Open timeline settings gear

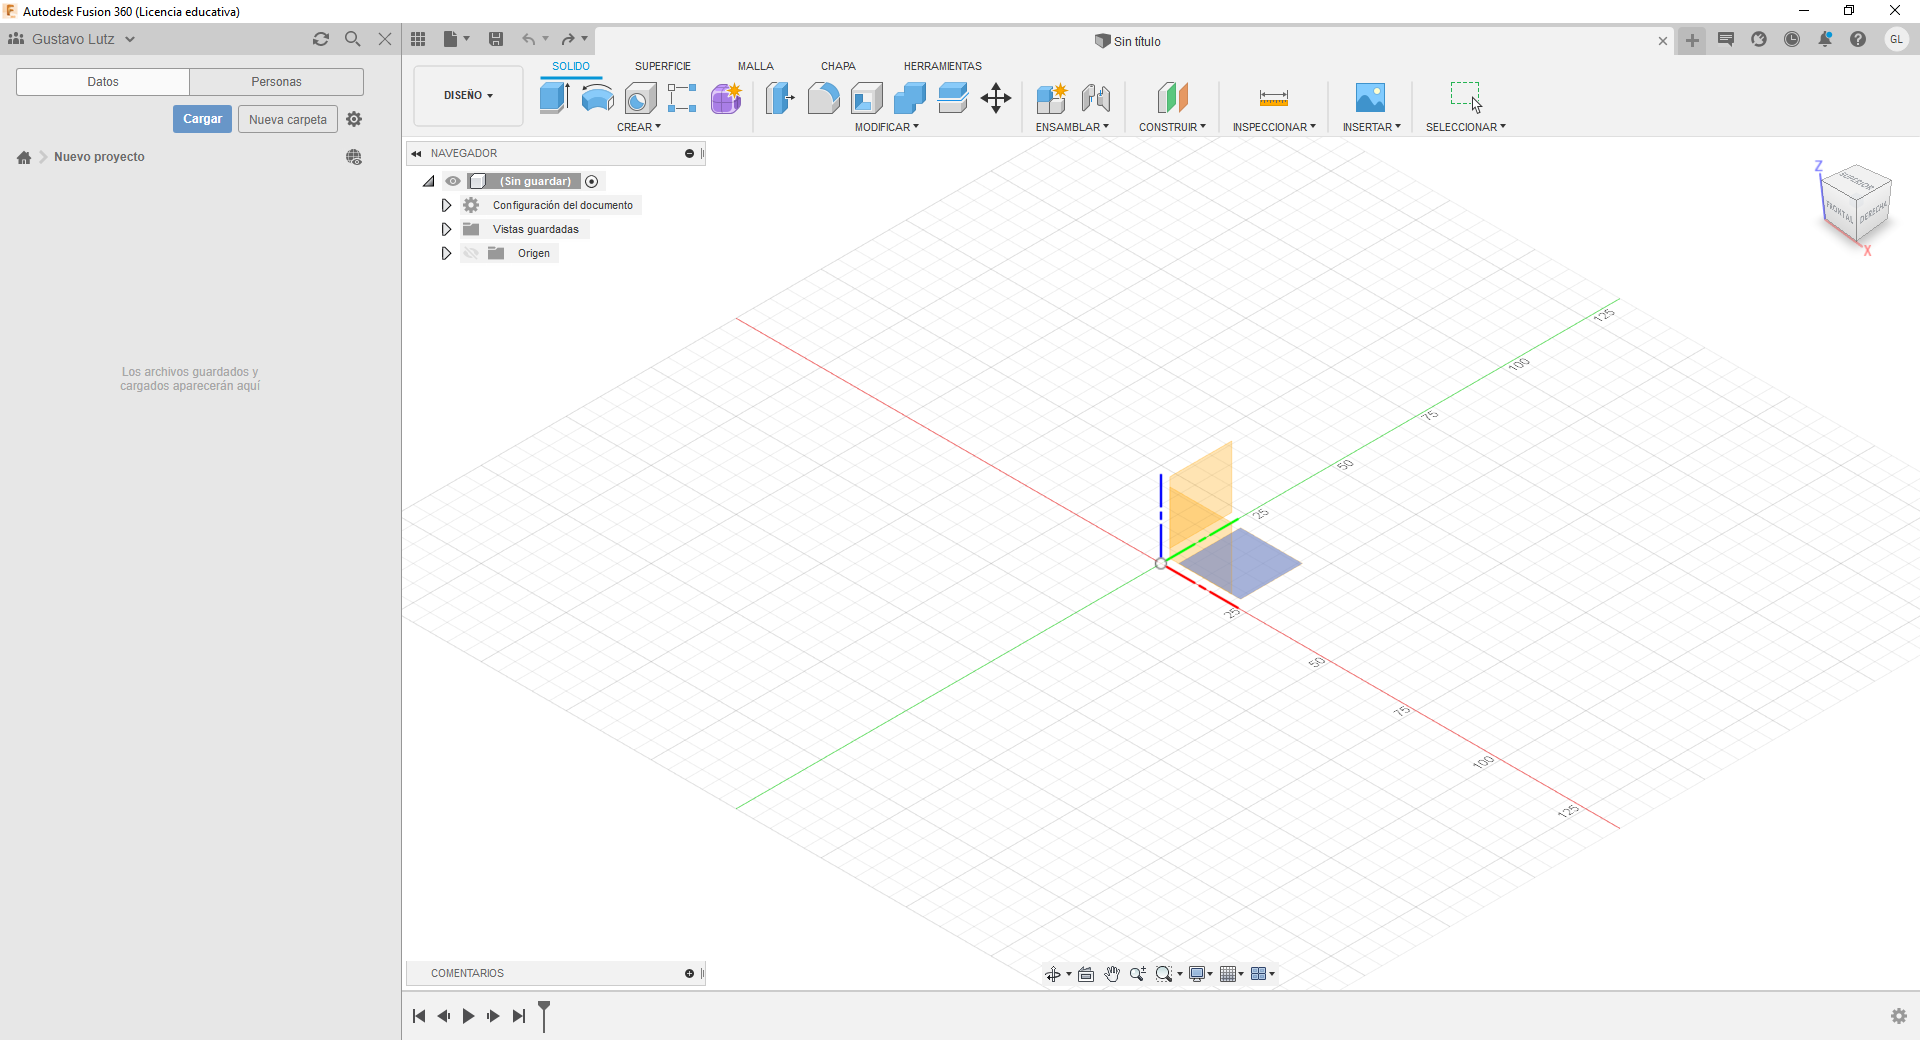1899,1016
